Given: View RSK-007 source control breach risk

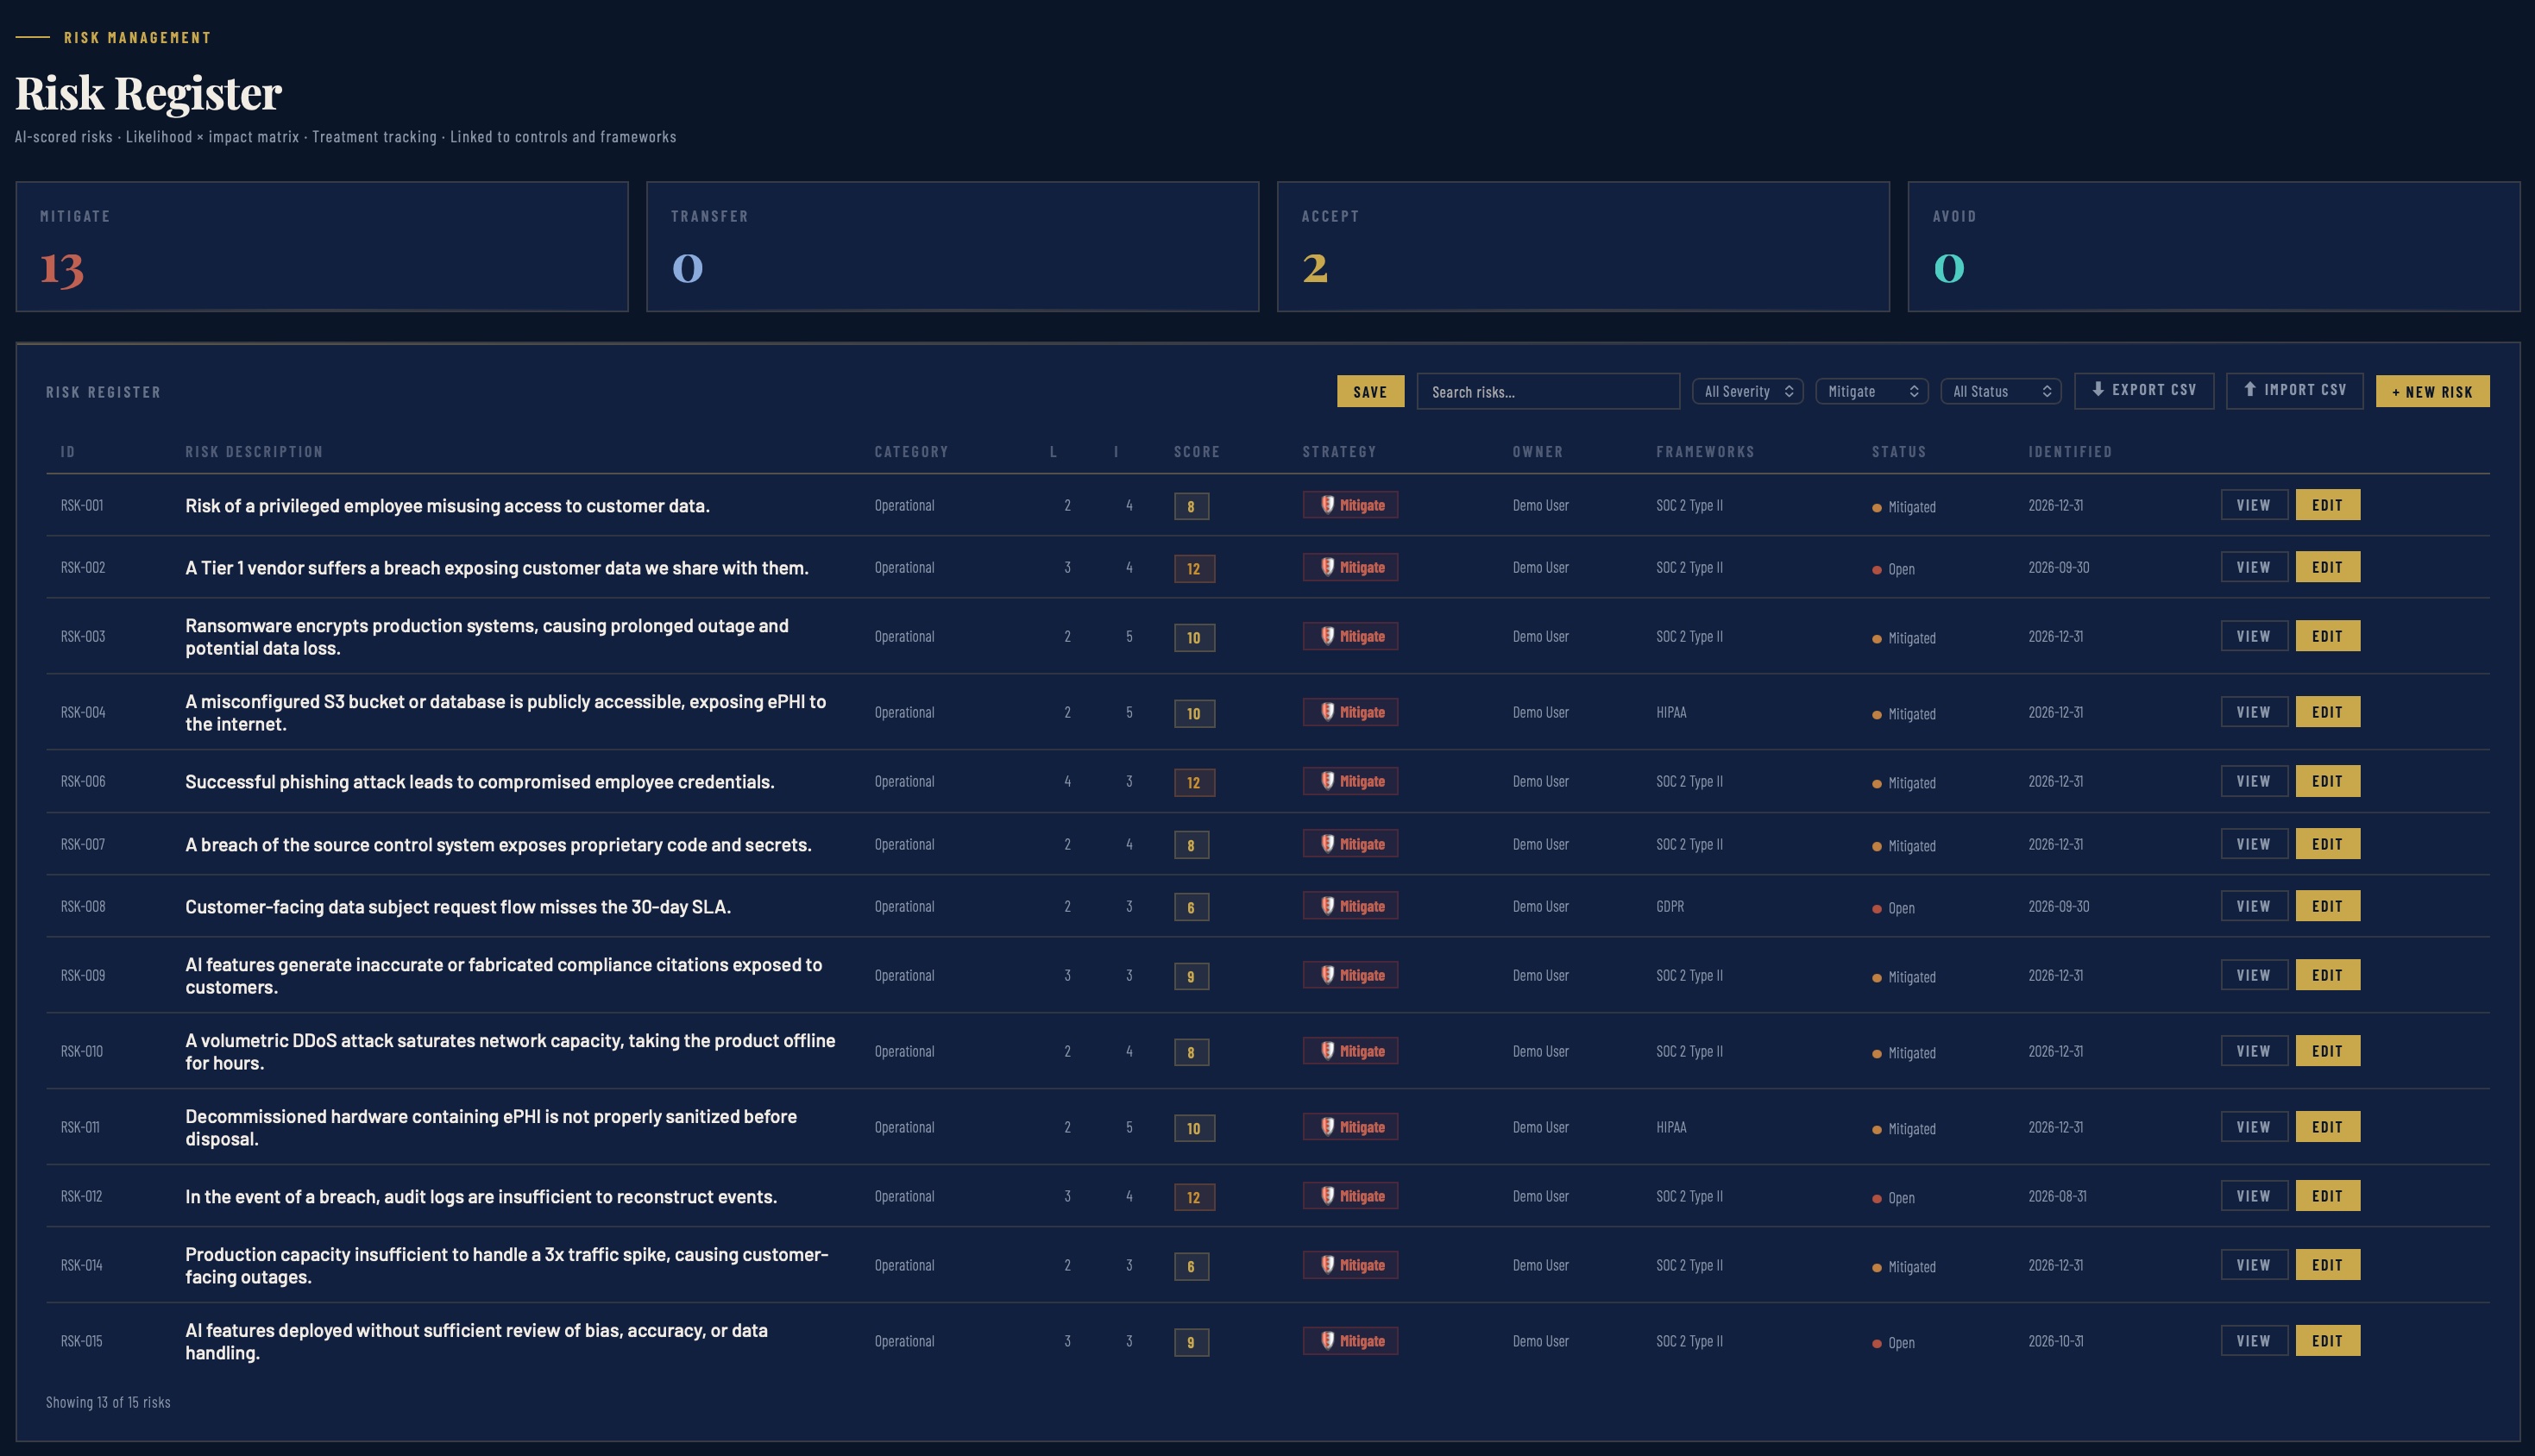Looking at the screenshot, I should pyautogui.click(x=2254, y=844).
